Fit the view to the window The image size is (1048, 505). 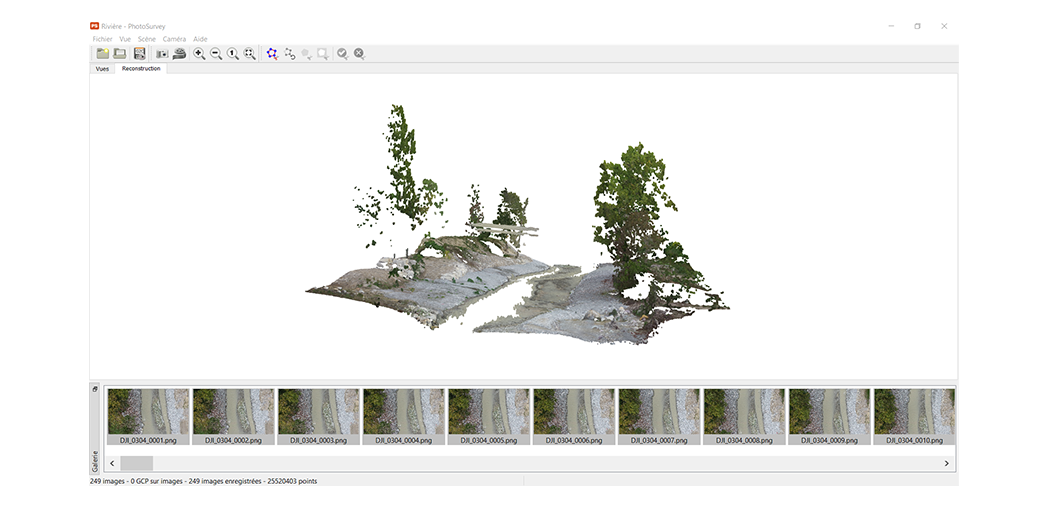(x=250, y=54)
